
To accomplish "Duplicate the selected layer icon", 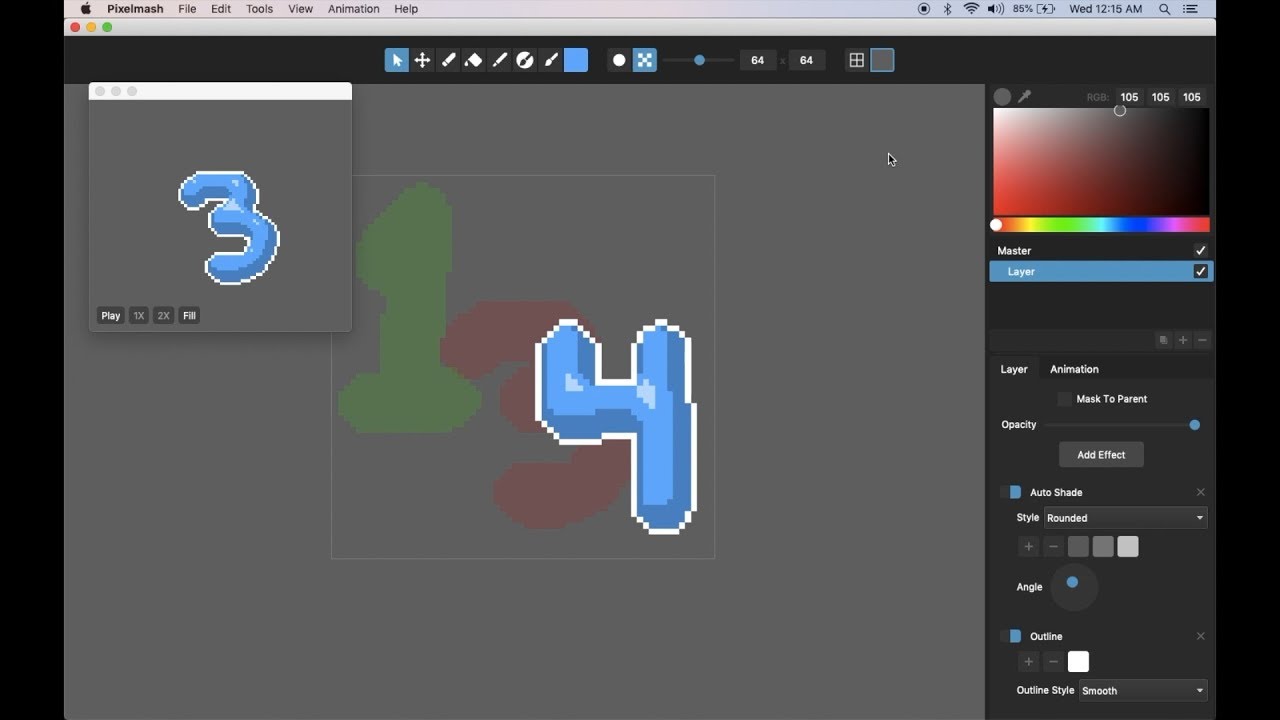I will (1163, 340).
